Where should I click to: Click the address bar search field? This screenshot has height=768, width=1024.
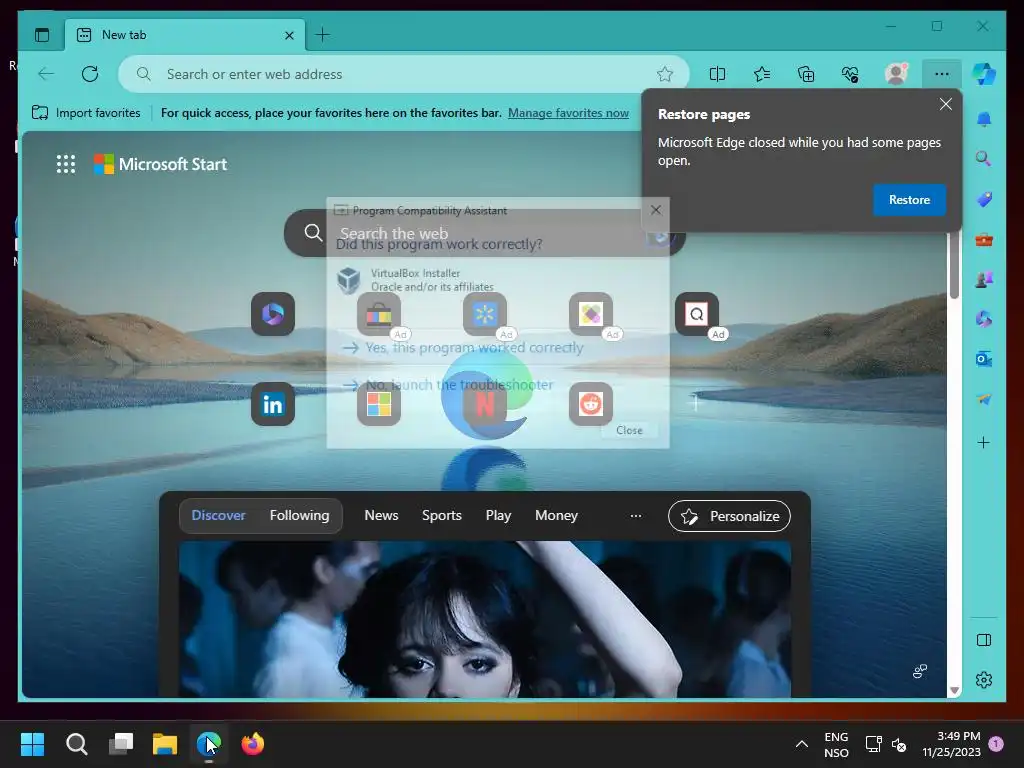coord(404,74)
